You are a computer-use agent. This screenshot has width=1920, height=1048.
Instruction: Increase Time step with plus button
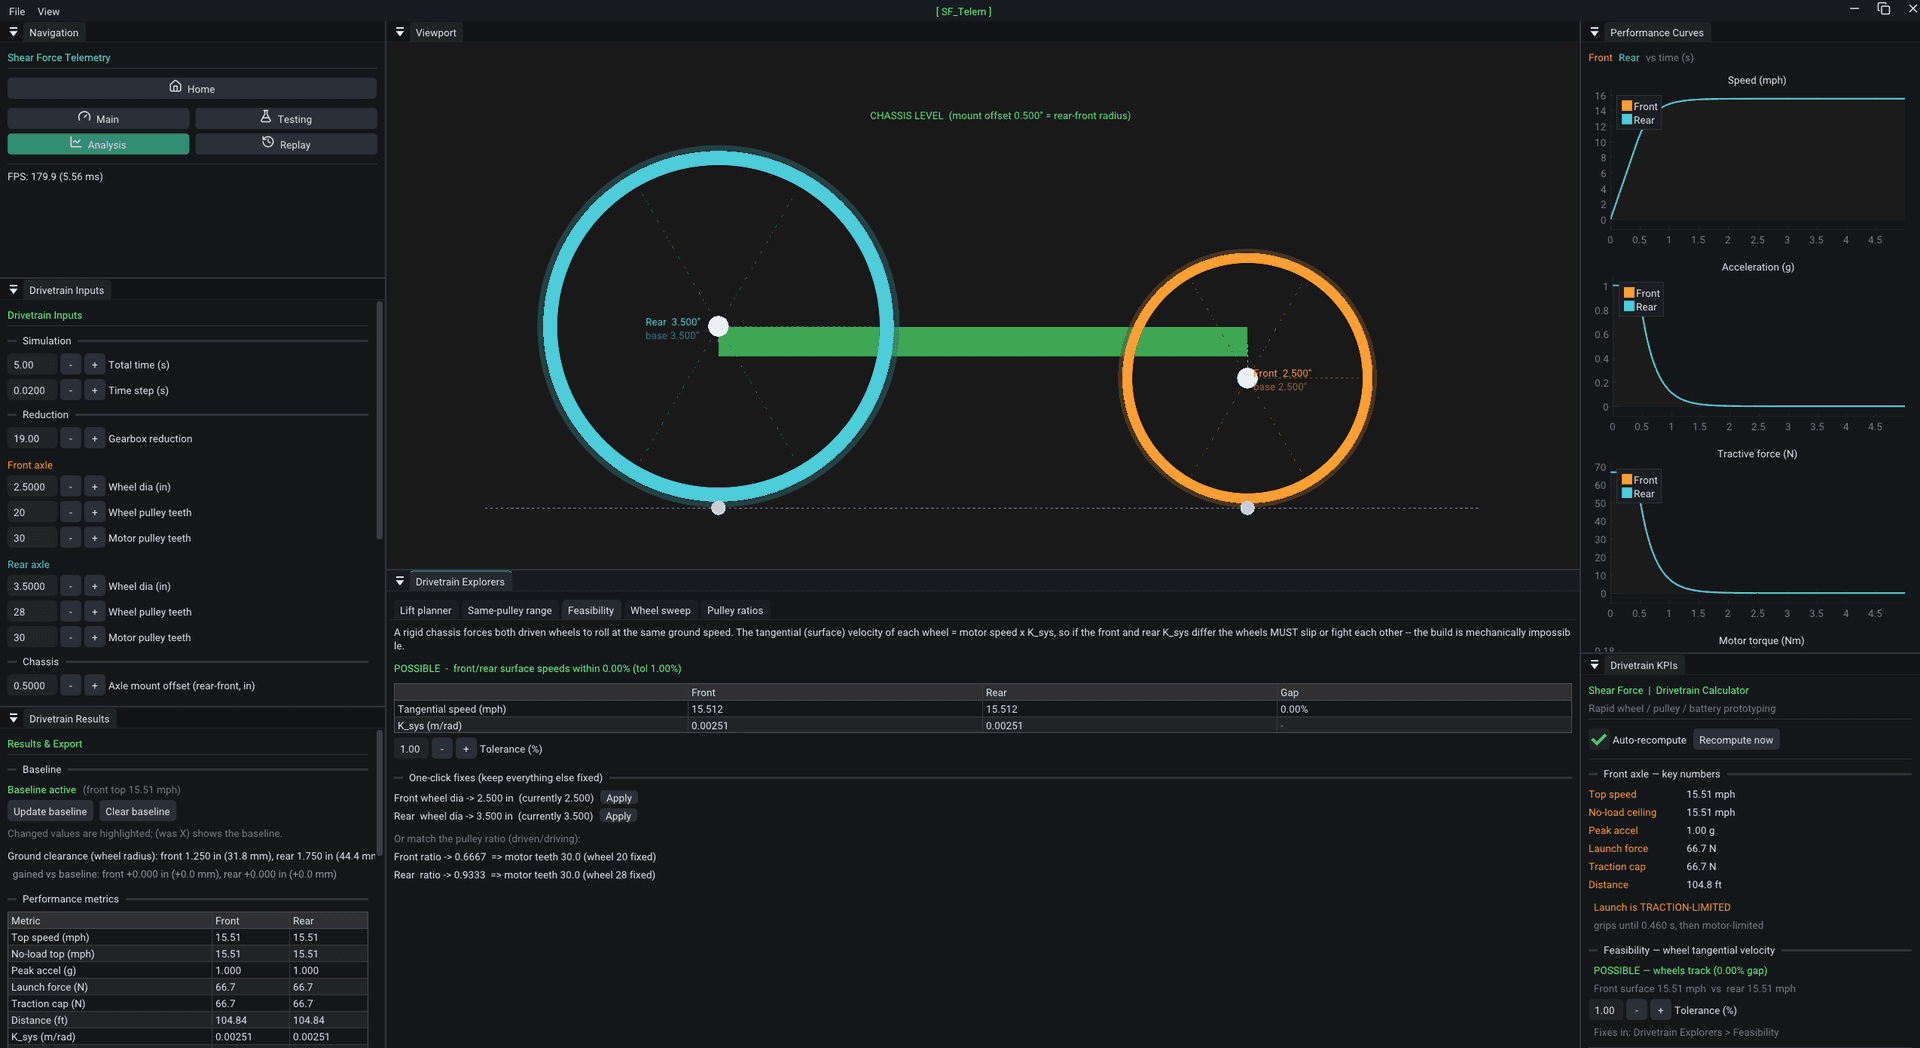coord(94,390)
